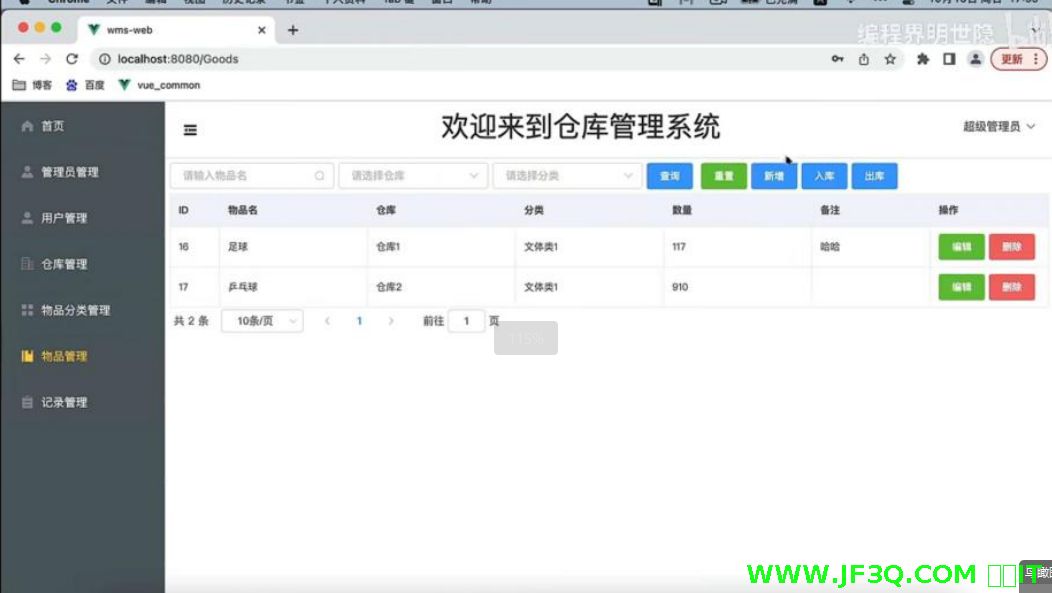Open the browser extensions puzzle icon

coord(923,59)
